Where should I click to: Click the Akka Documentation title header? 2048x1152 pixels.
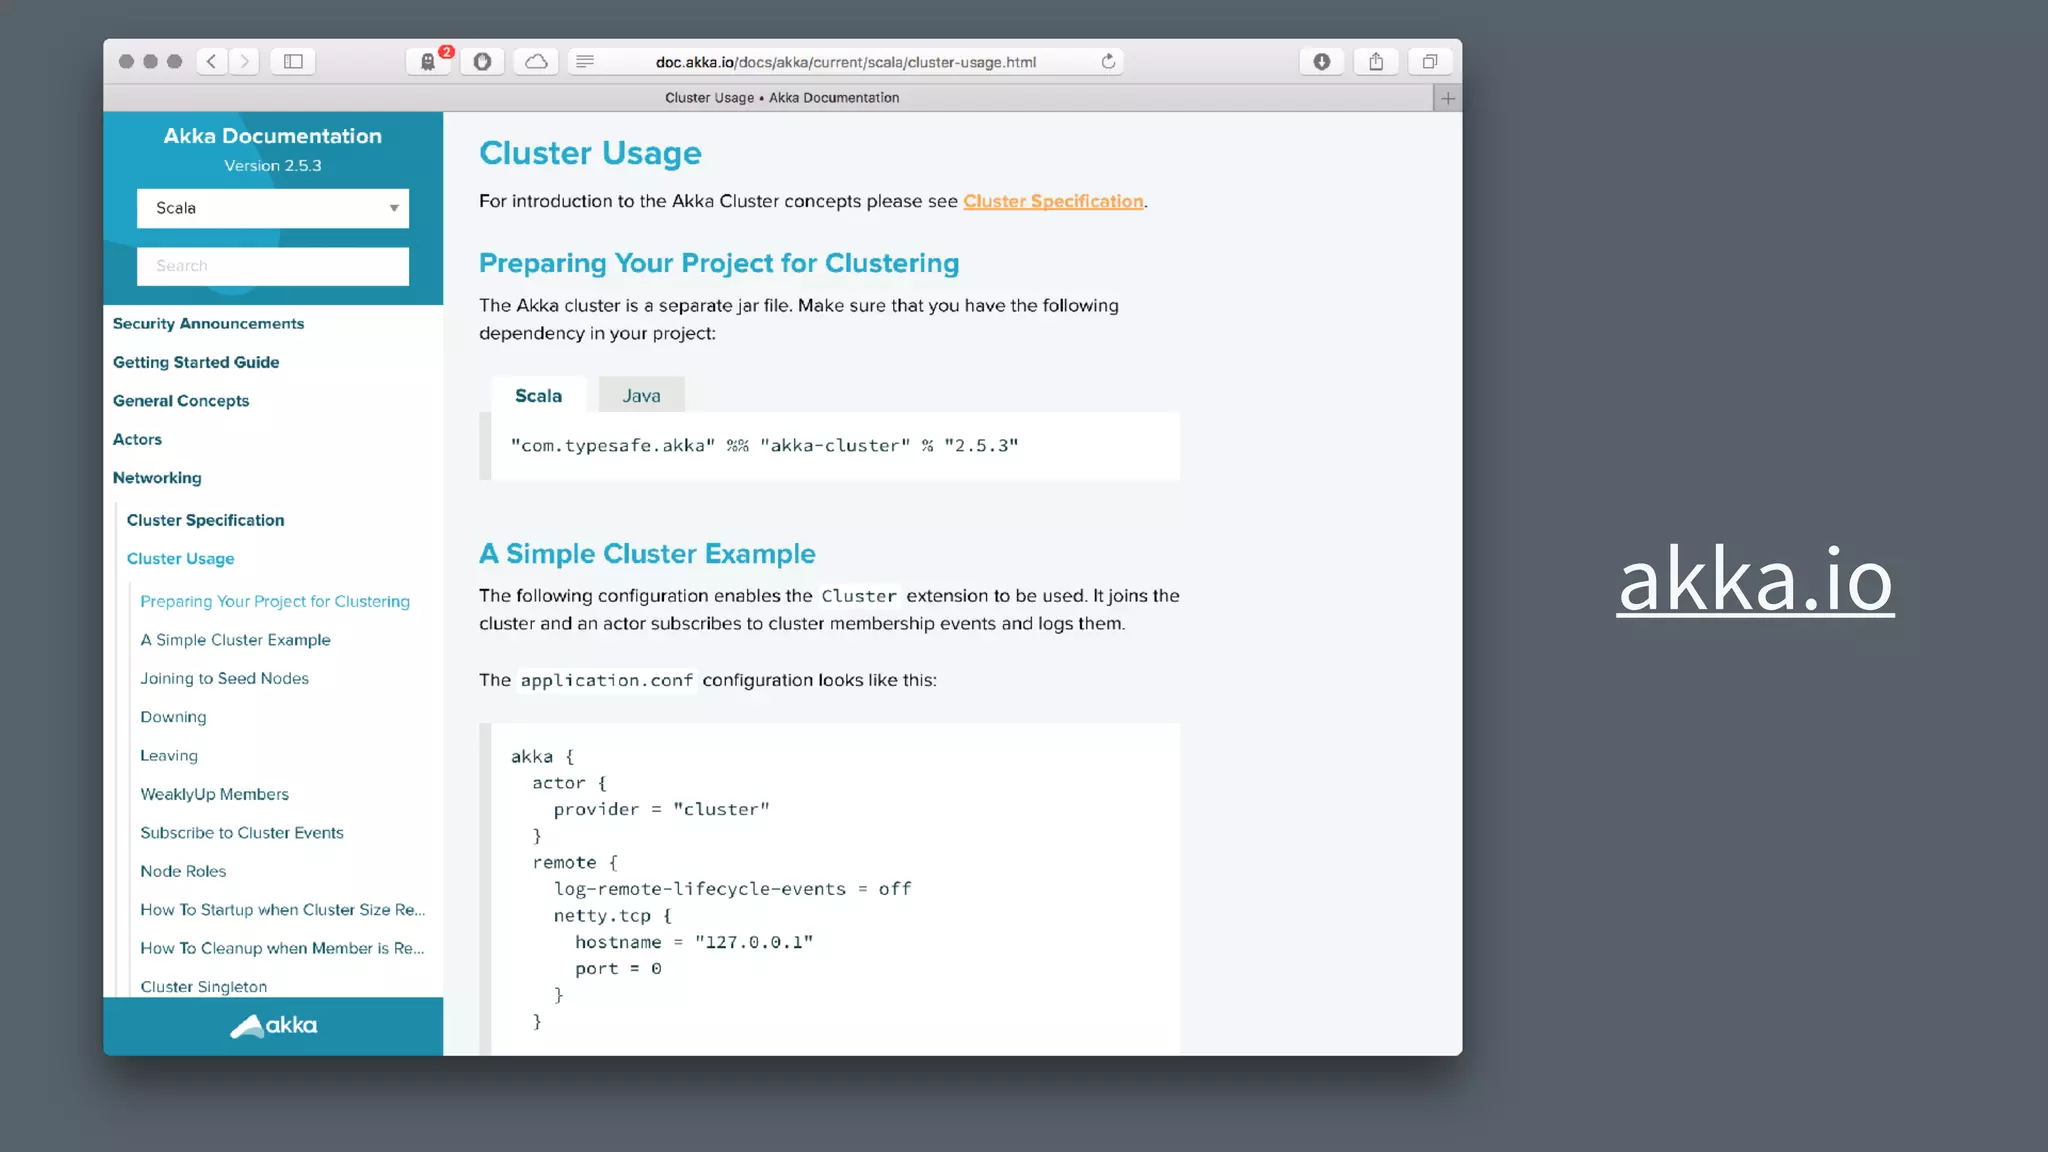pos(273,136)
